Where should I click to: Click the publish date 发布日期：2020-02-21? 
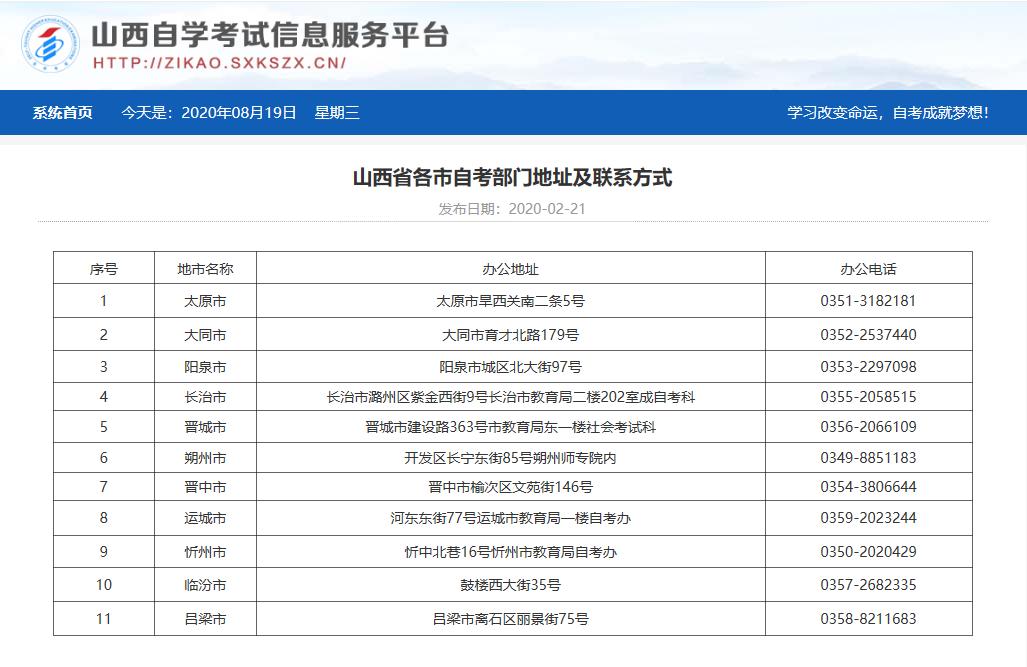(x=513, y=209)
